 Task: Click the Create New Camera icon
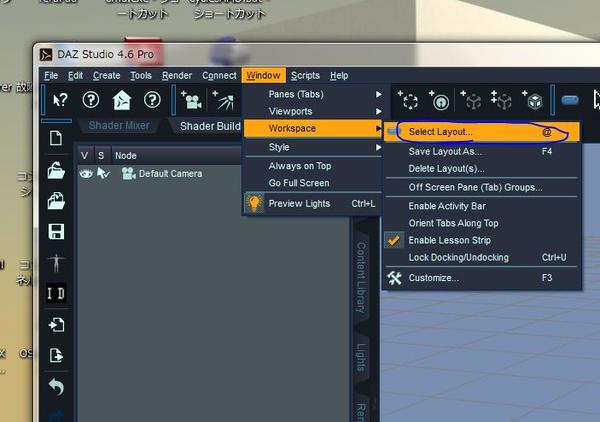192,101
